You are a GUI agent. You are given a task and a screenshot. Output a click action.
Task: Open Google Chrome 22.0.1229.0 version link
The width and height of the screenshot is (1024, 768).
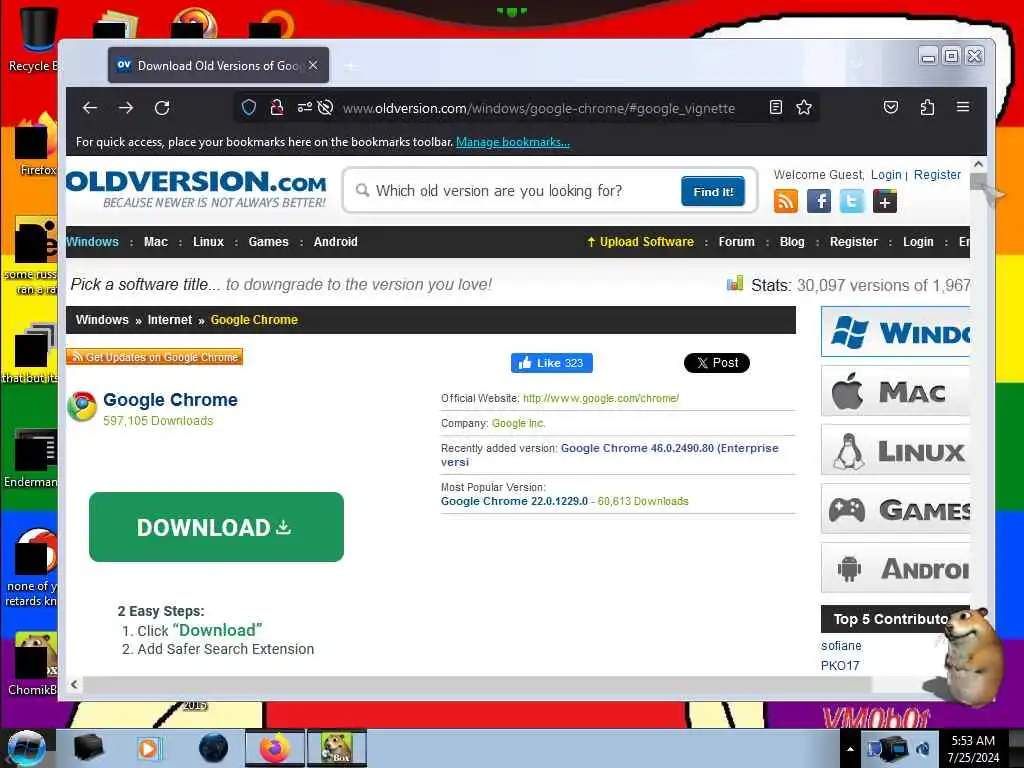(x=515, y=501)
